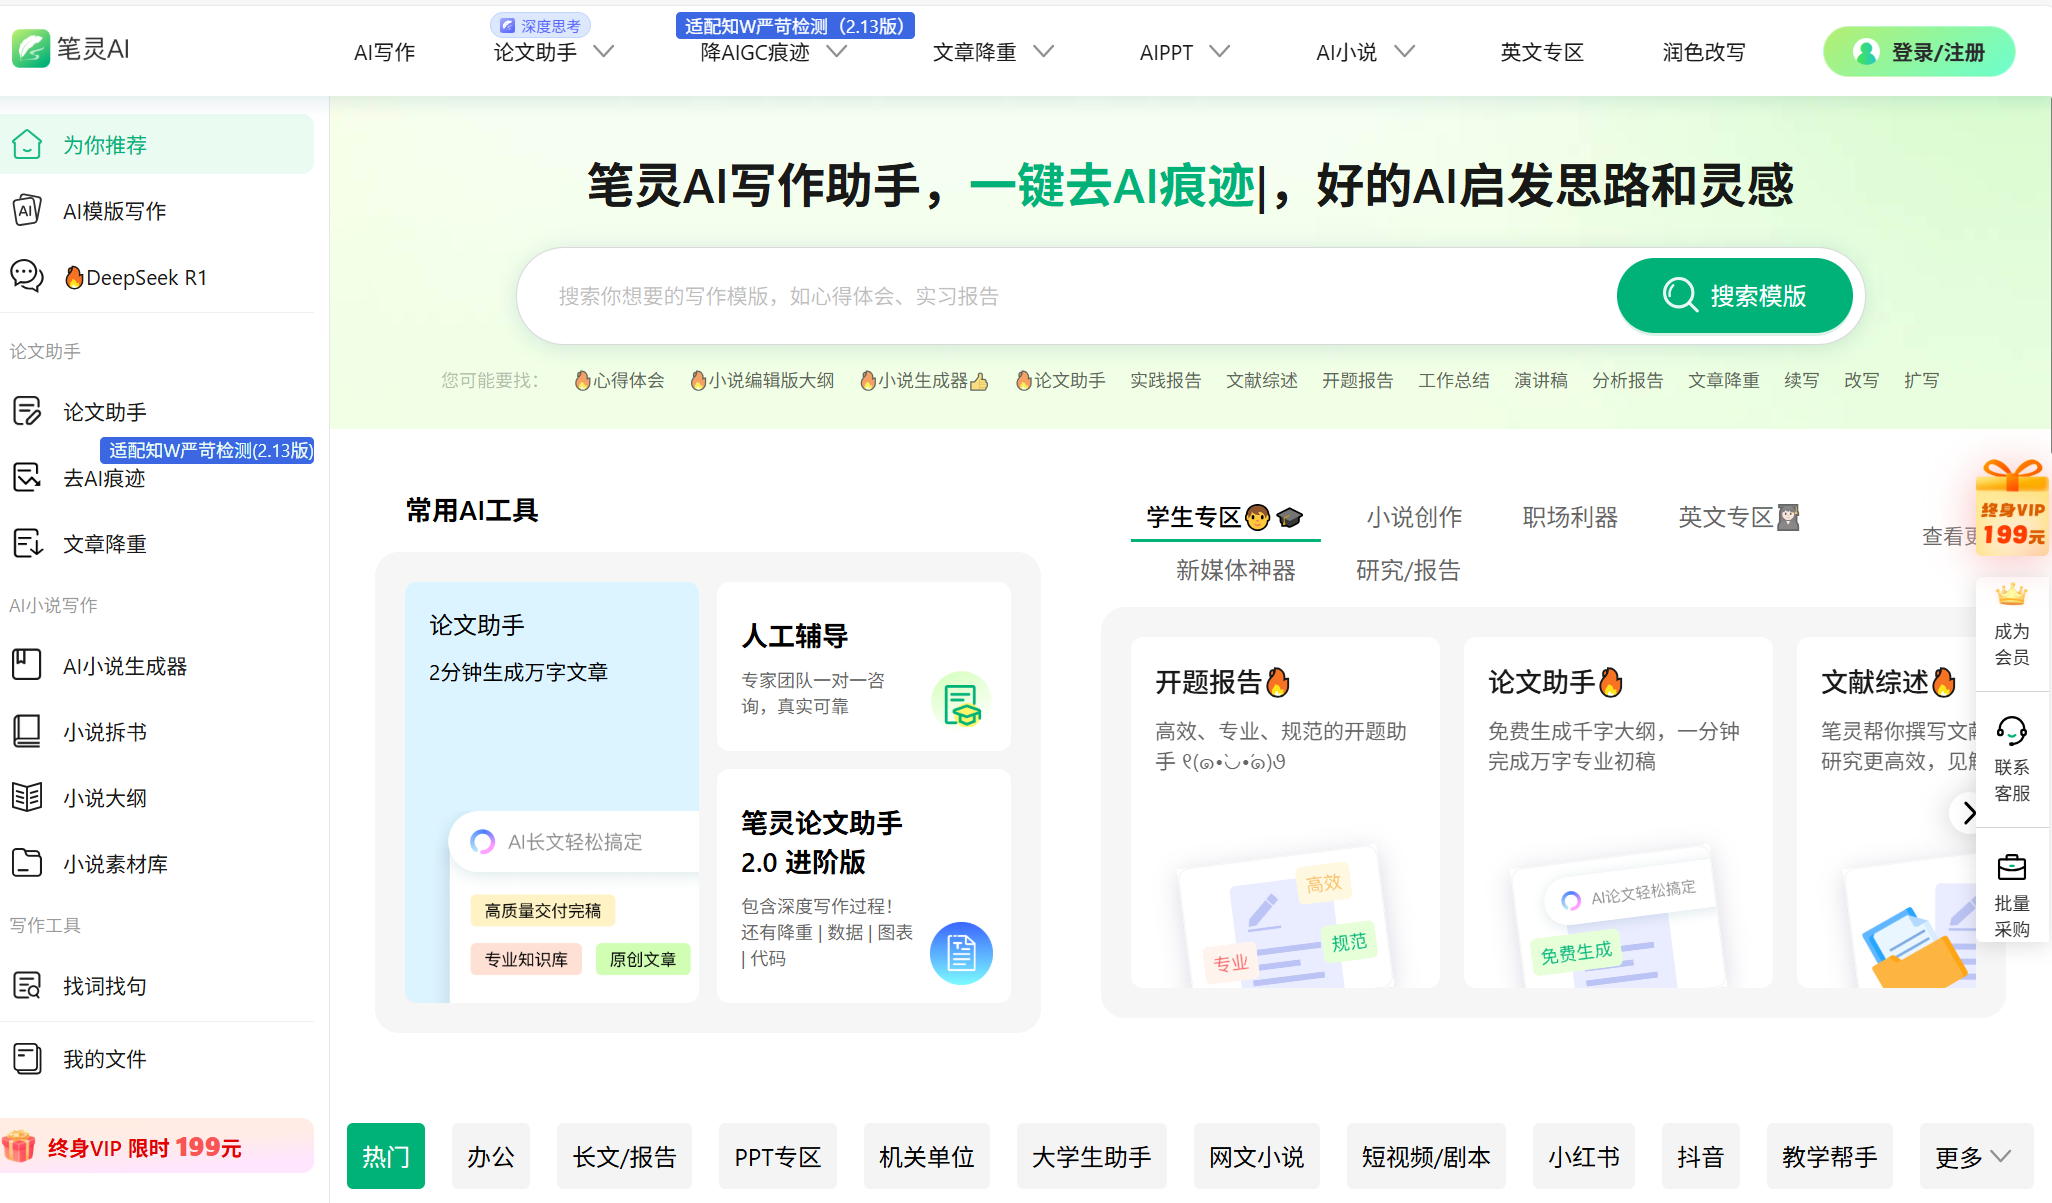The image size is (2052, 1203).
Task: Open DeepSeek R1 chat icon
Action: 27,277
